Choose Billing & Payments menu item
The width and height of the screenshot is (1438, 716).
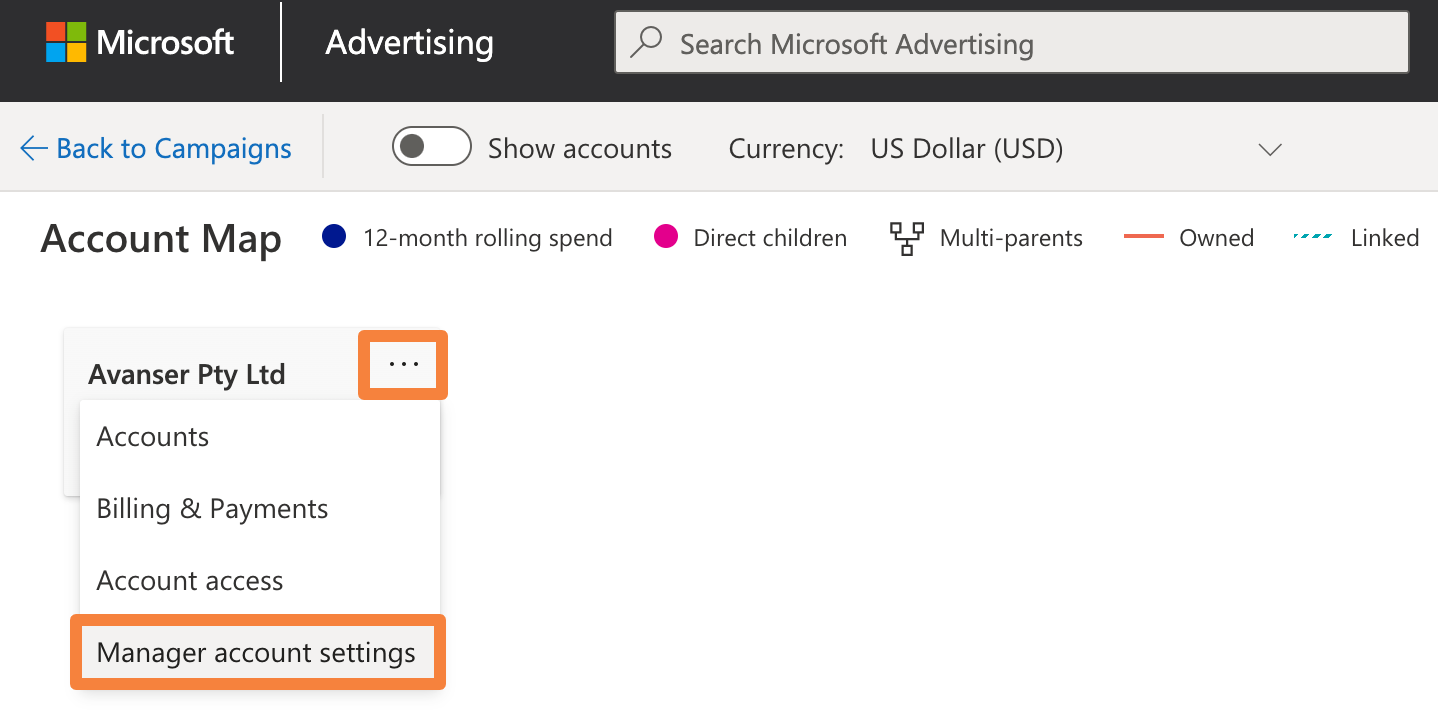(x=212, y=509)
